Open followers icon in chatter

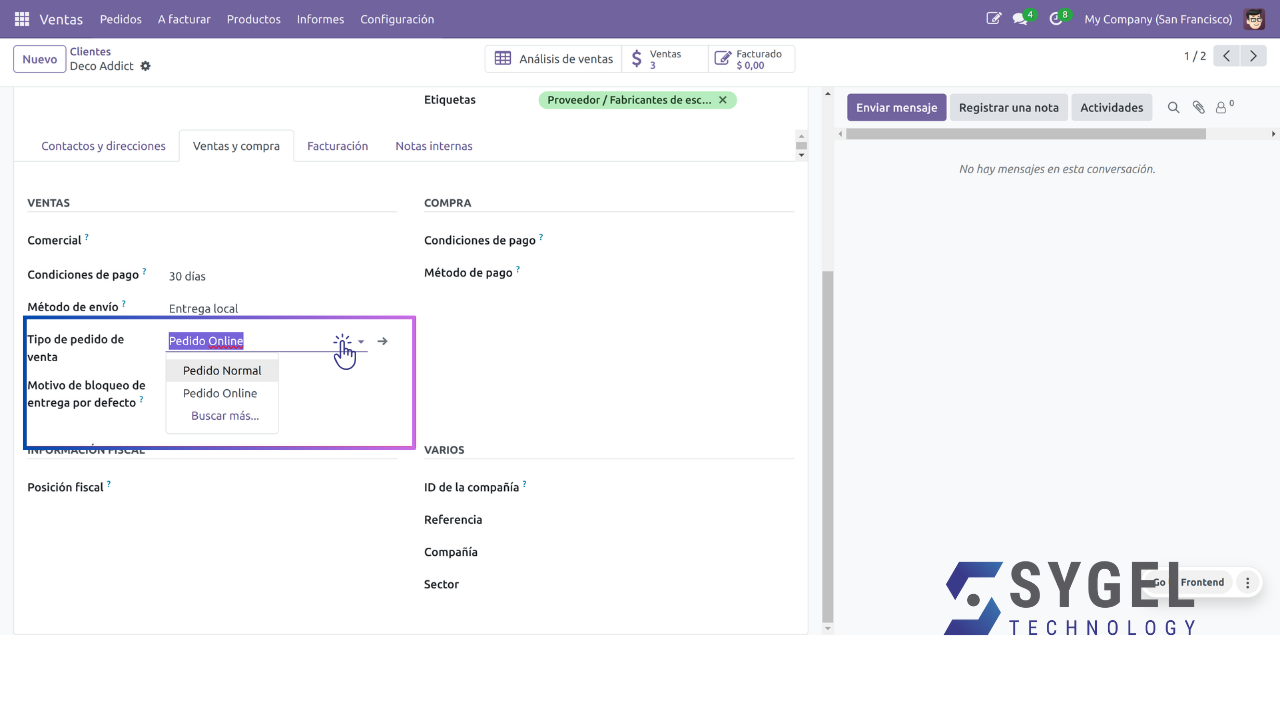click(x=1222, y=108)
